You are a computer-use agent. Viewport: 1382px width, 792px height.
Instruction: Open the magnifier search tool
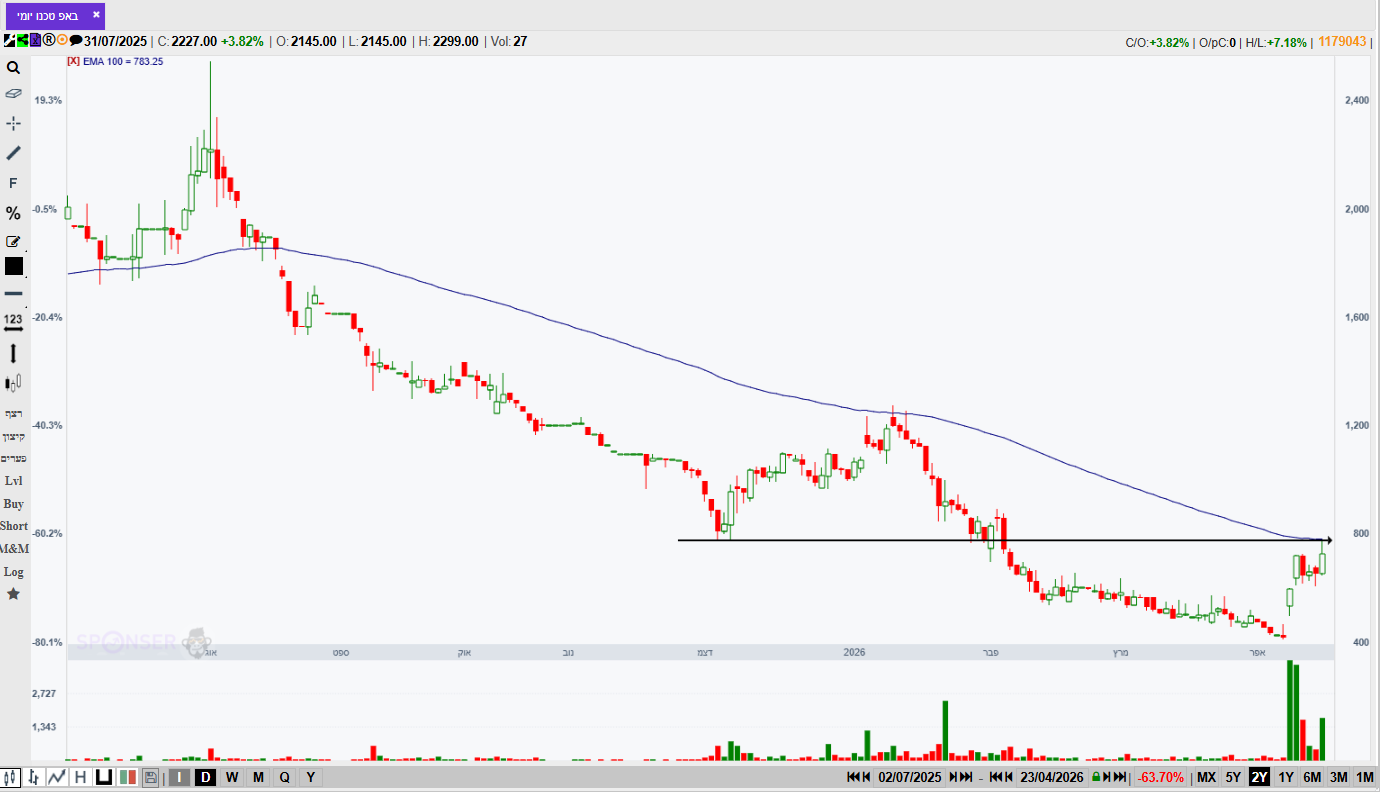13,68
